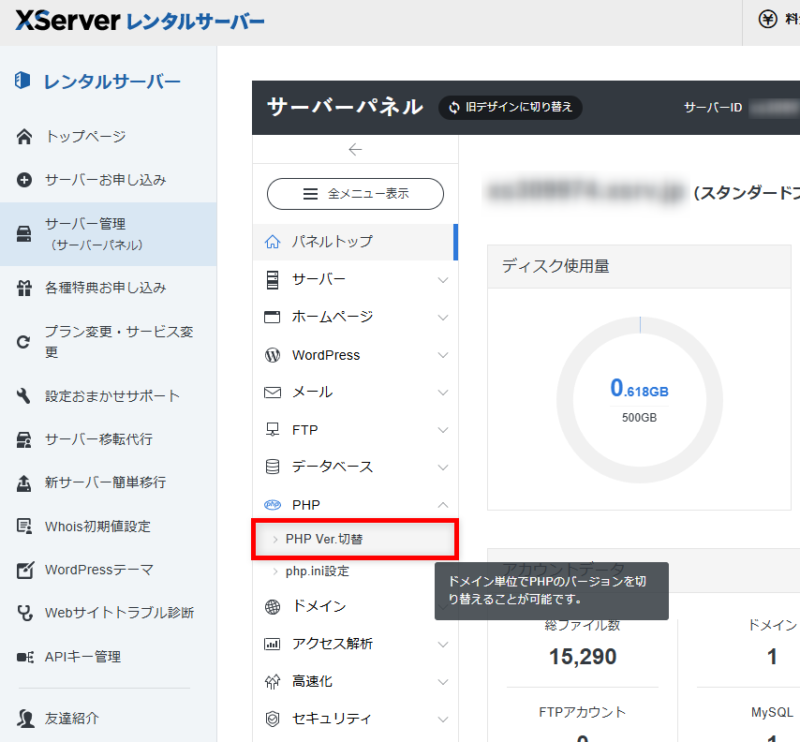
Task: Click the globe icon next to ドメイン
Action: 272,607
